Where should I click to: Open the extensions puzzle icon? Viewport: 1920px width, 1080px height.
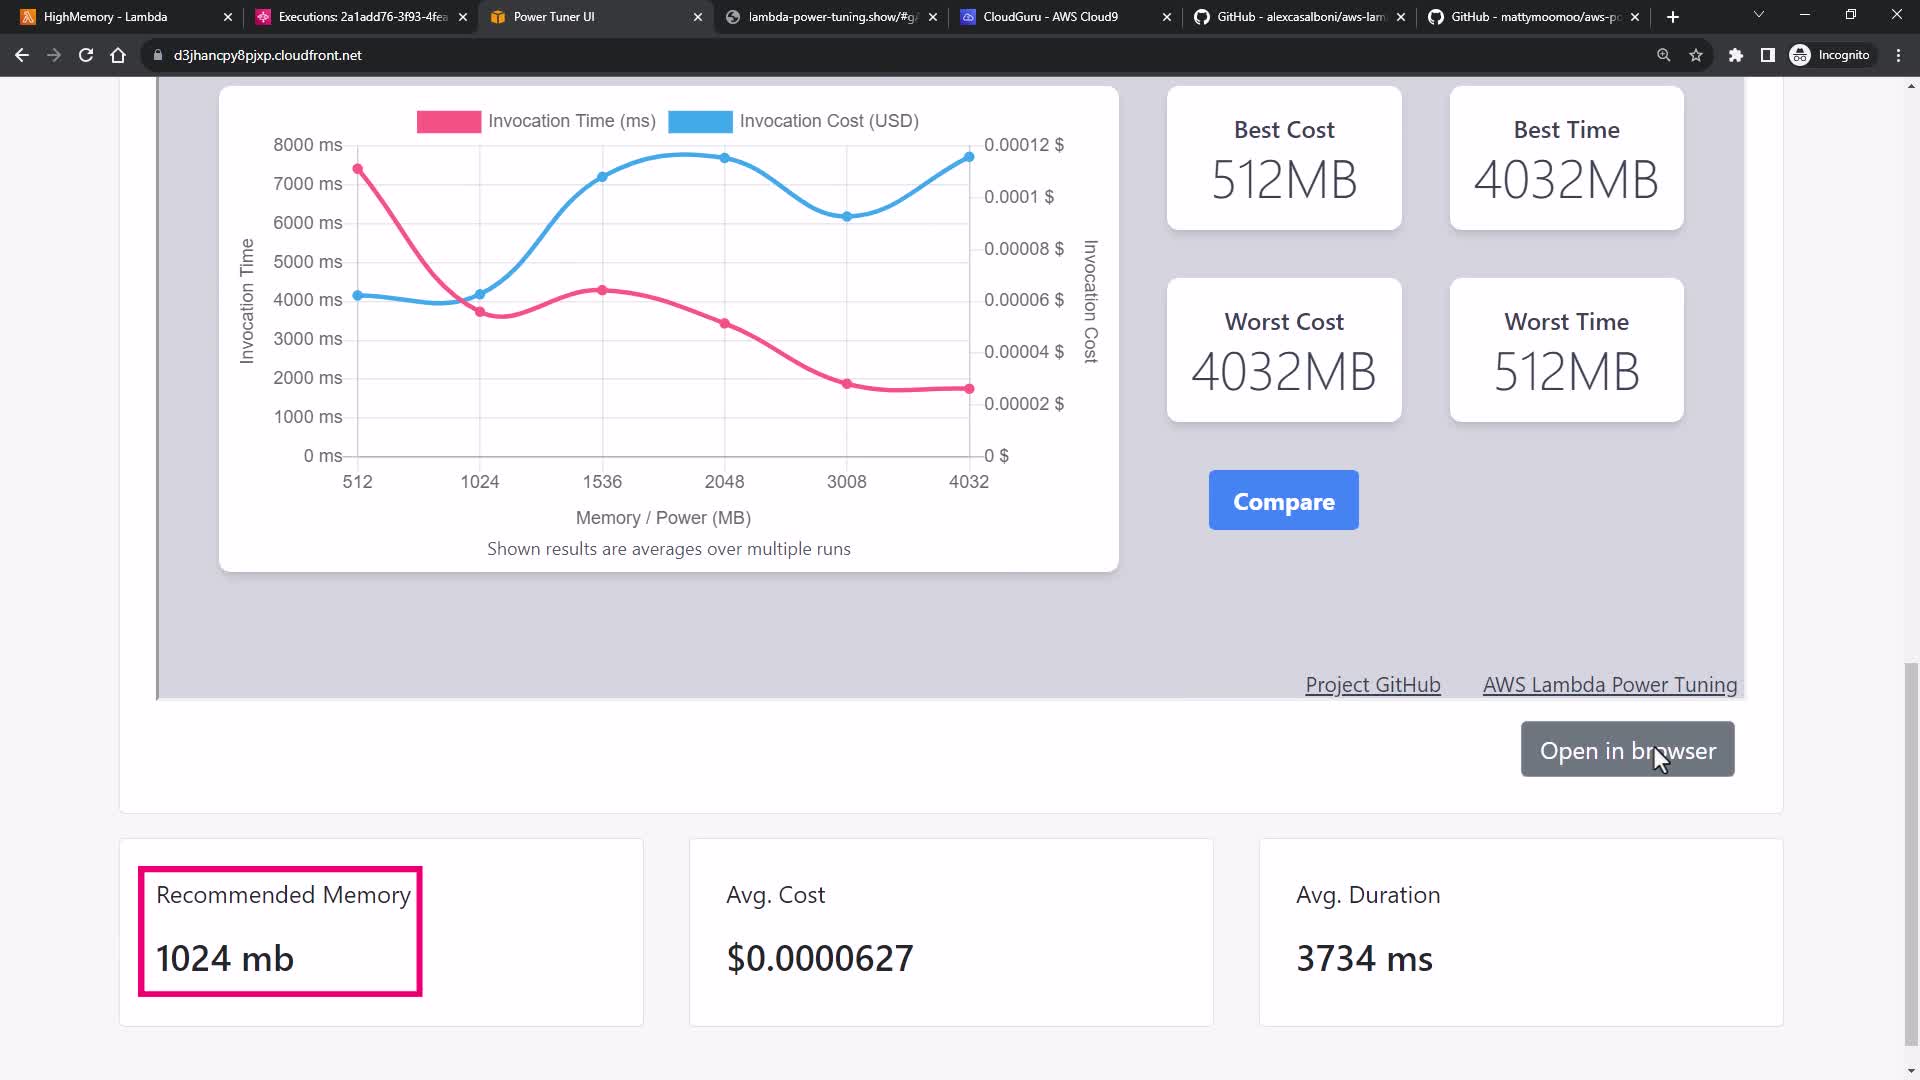click(1736, 55)
